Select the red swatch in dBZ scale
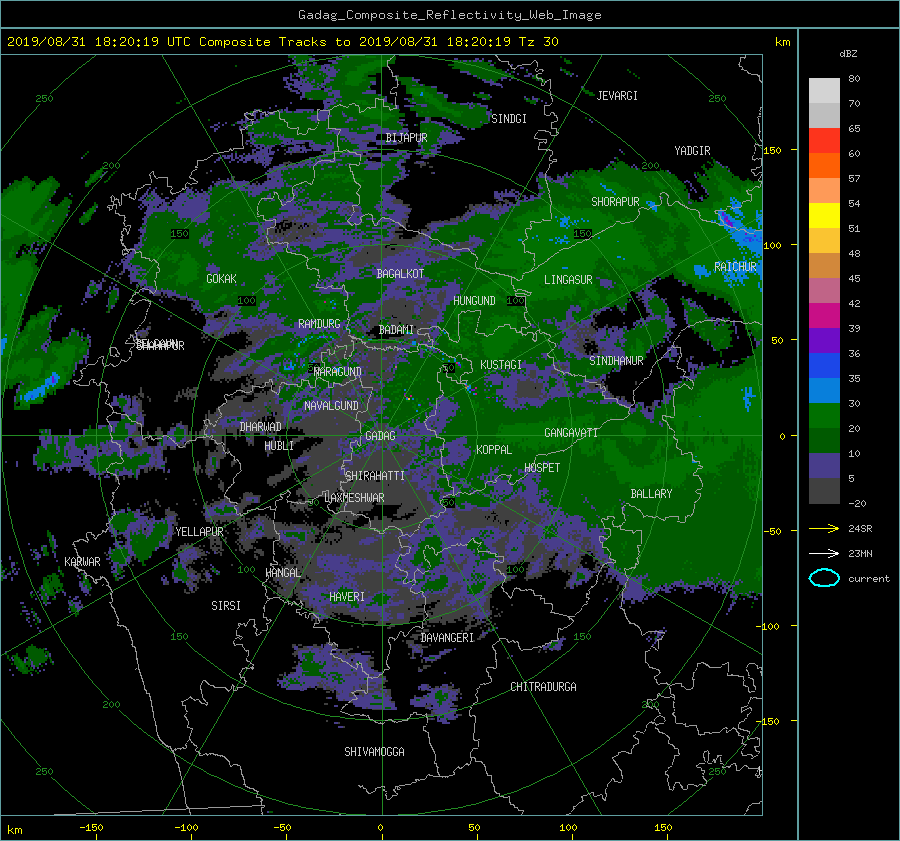The image size is (900, 841). point(824,140)
